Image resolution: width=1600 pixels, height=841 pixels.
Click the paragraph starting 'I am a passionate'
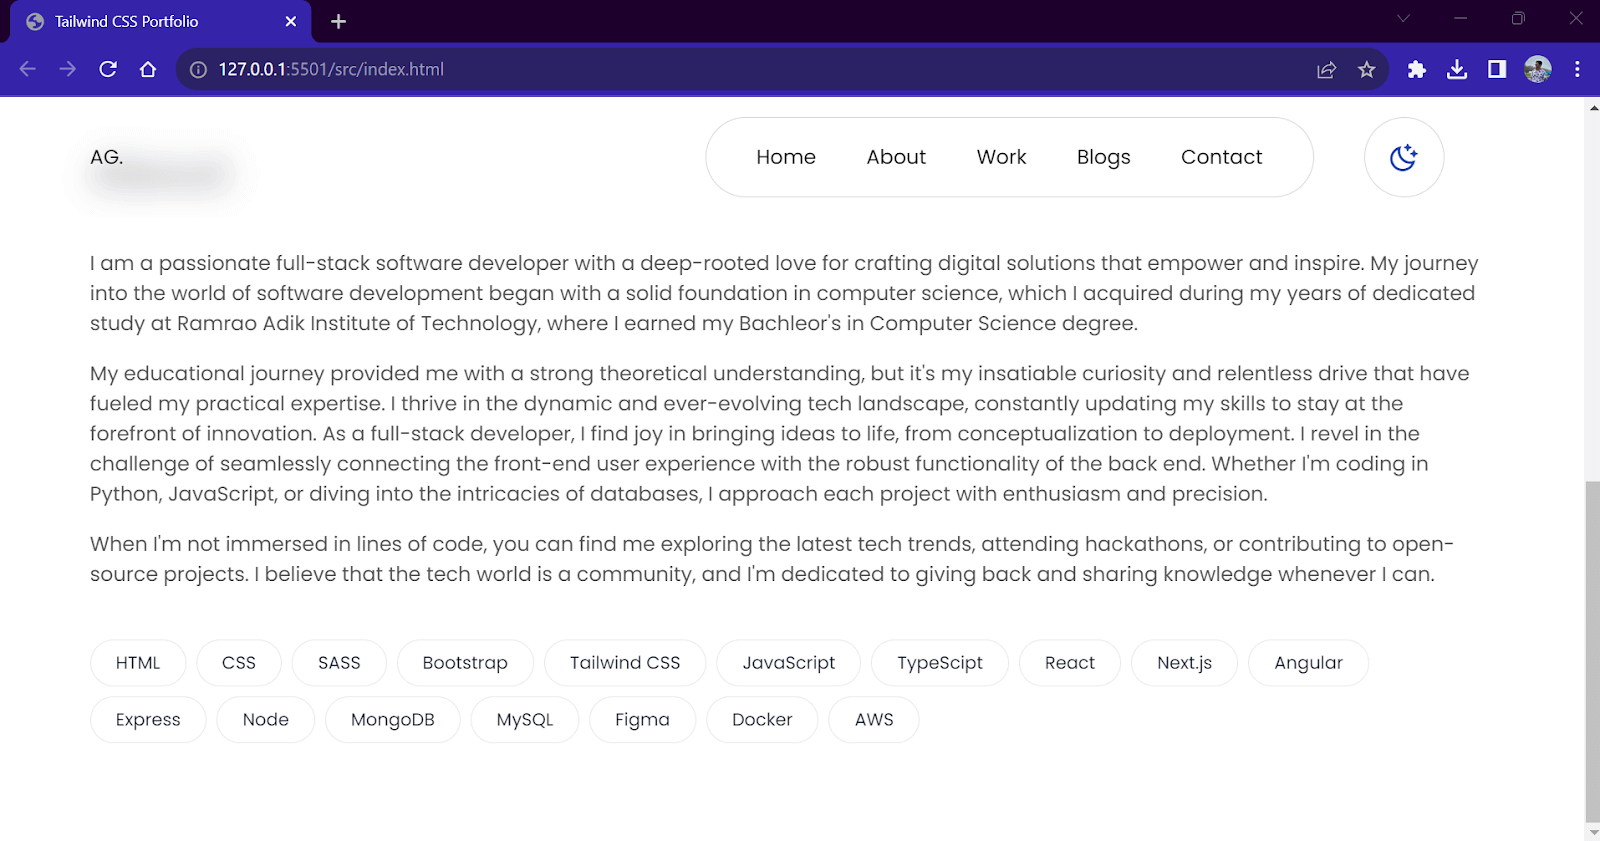coord(784,293)
